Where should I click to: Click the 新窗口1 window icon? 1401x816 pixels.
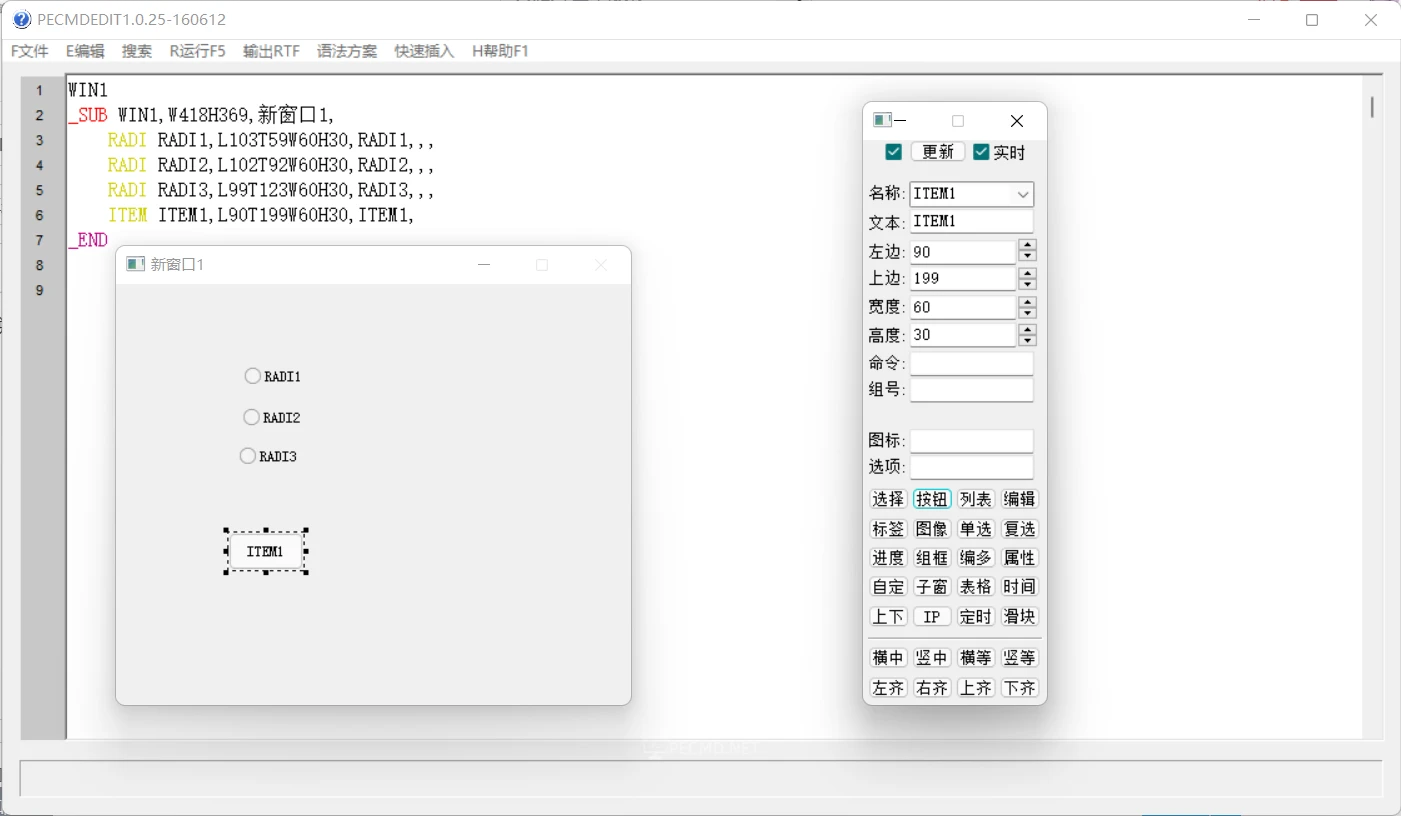pyautogui.click(x=135, y=264)
